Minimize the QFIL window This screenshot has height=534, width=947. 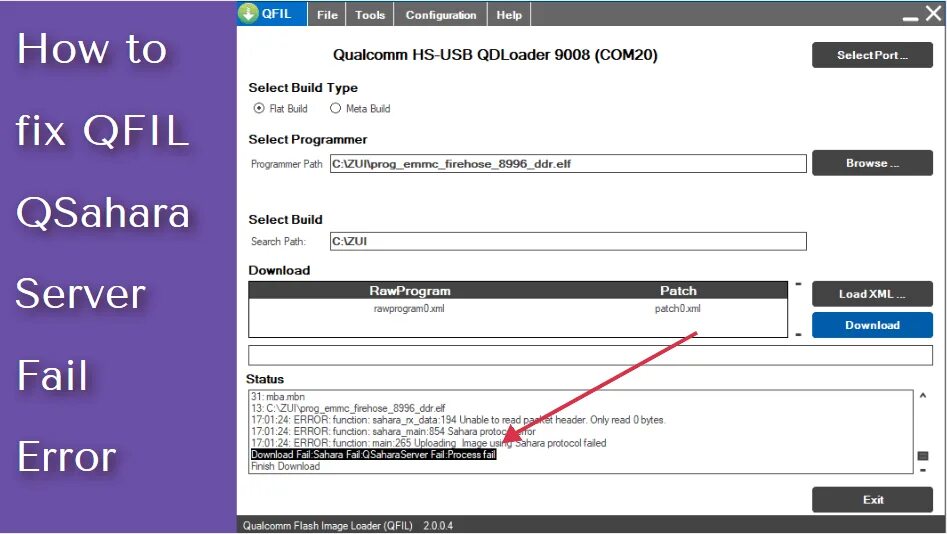click(x=910, y=18)
